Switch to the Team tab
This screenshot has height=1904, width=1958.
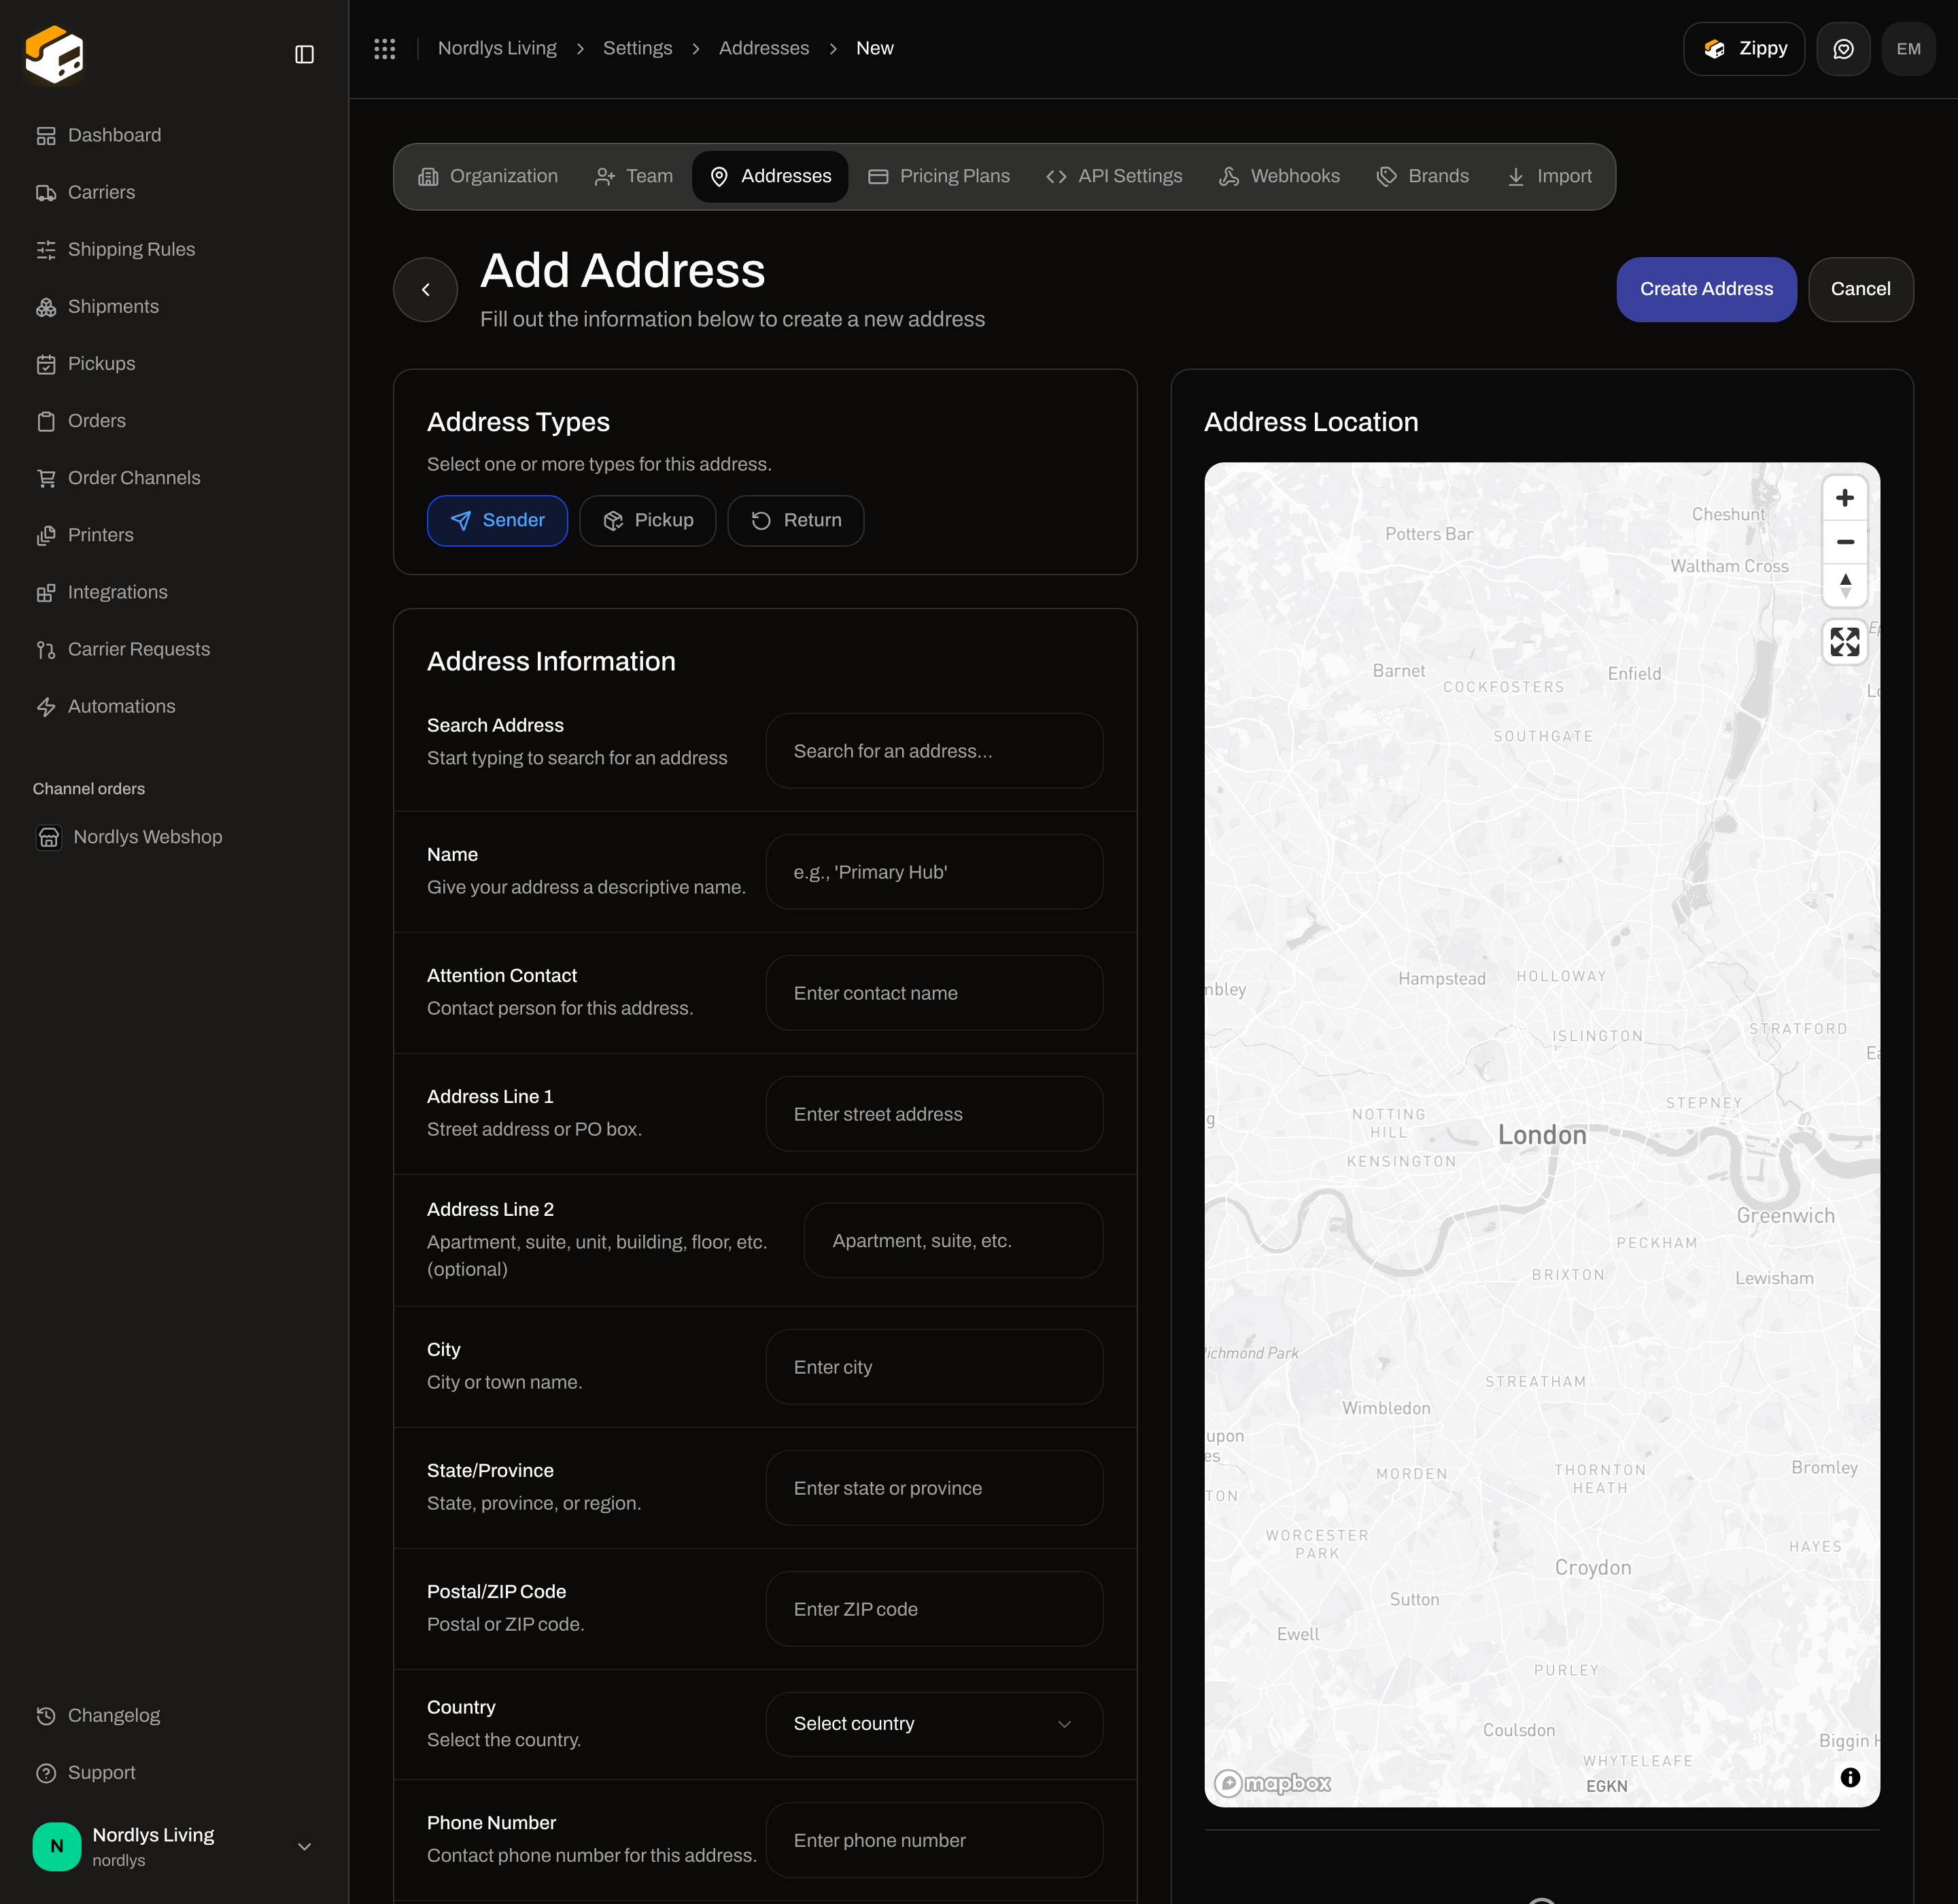pyautogui.click(x=634, y=177)
